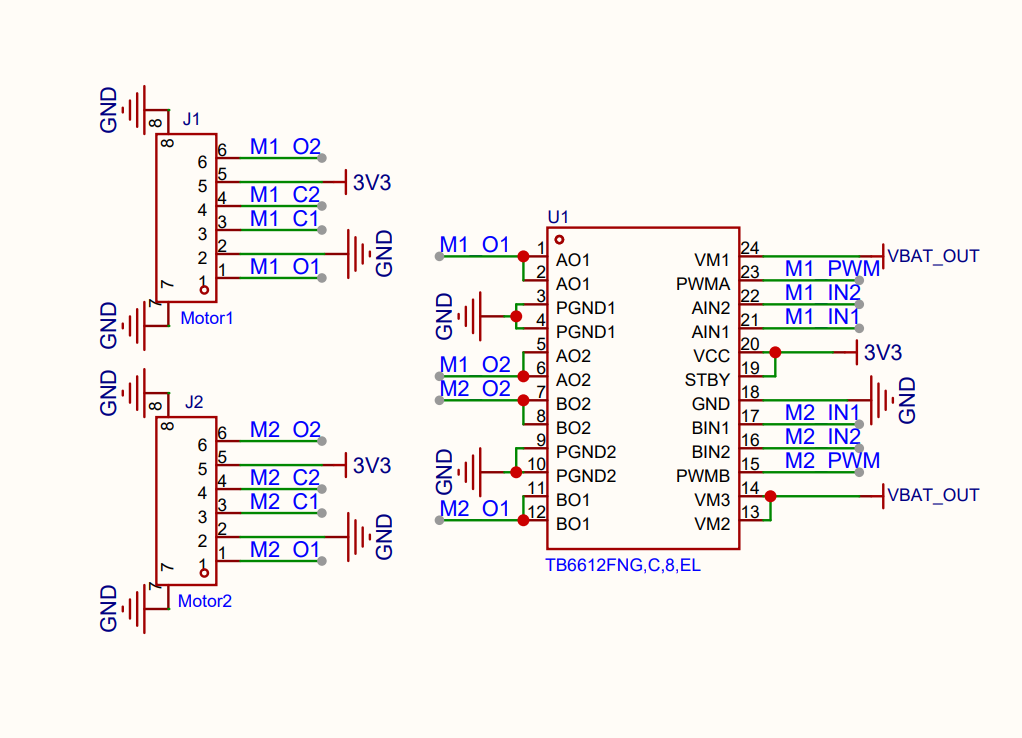
Task: Click the pin-1 circle marker inside J2
Action: [204, 573]
